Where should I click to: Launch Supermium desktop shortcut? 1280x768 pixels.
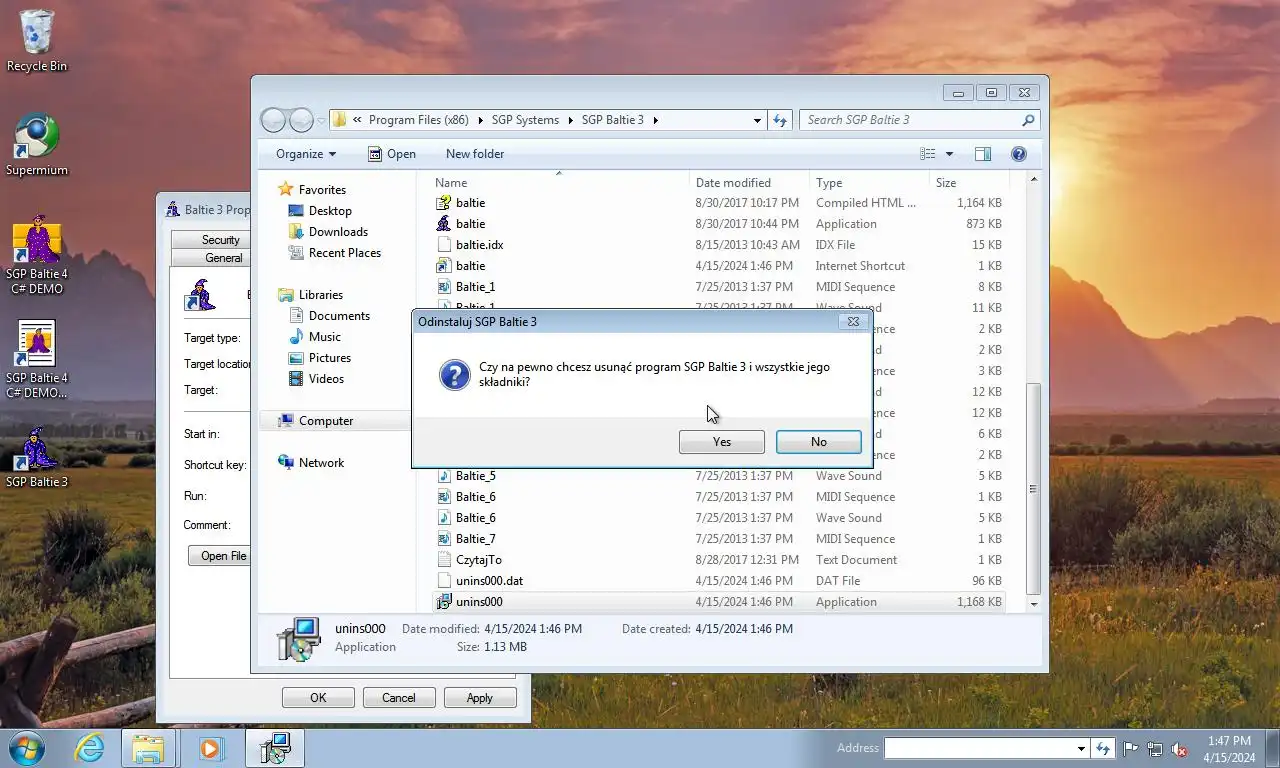(37, 145)
